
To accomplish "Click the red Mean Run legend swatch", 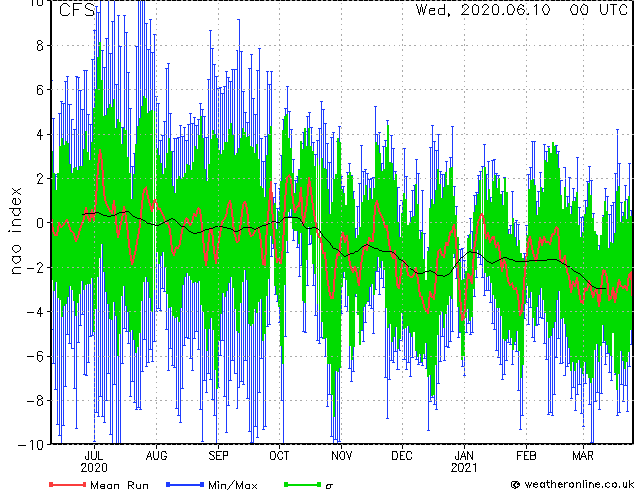I will pos(68,484).
